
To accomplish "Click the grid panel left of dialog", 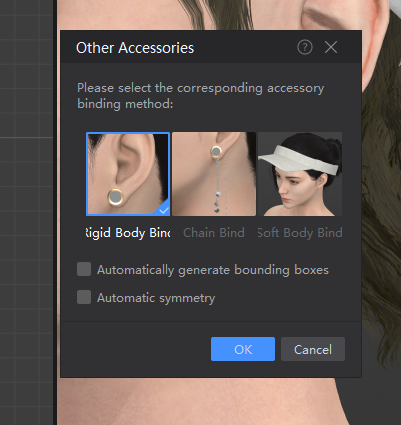I will point(26,212).
